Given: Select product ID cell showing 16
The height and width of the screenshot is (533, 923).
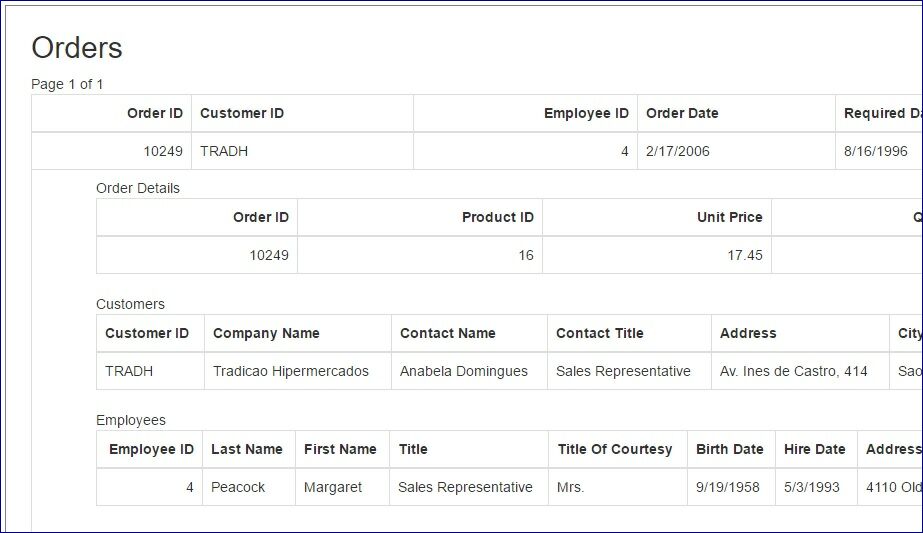Looking at the screenshot, I should coord(525,255).
